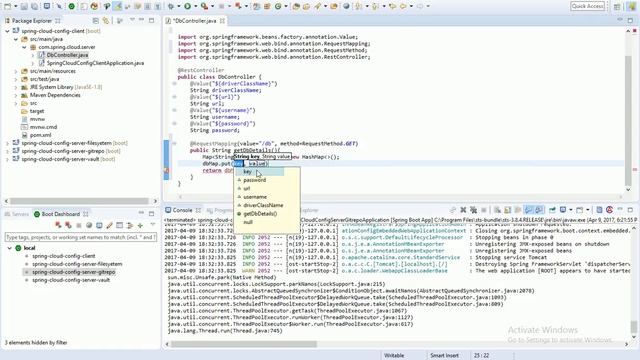Choose 'driverClassName' from autocomplete popup
Screen dimensions: 640x360
tap(263, 205)
